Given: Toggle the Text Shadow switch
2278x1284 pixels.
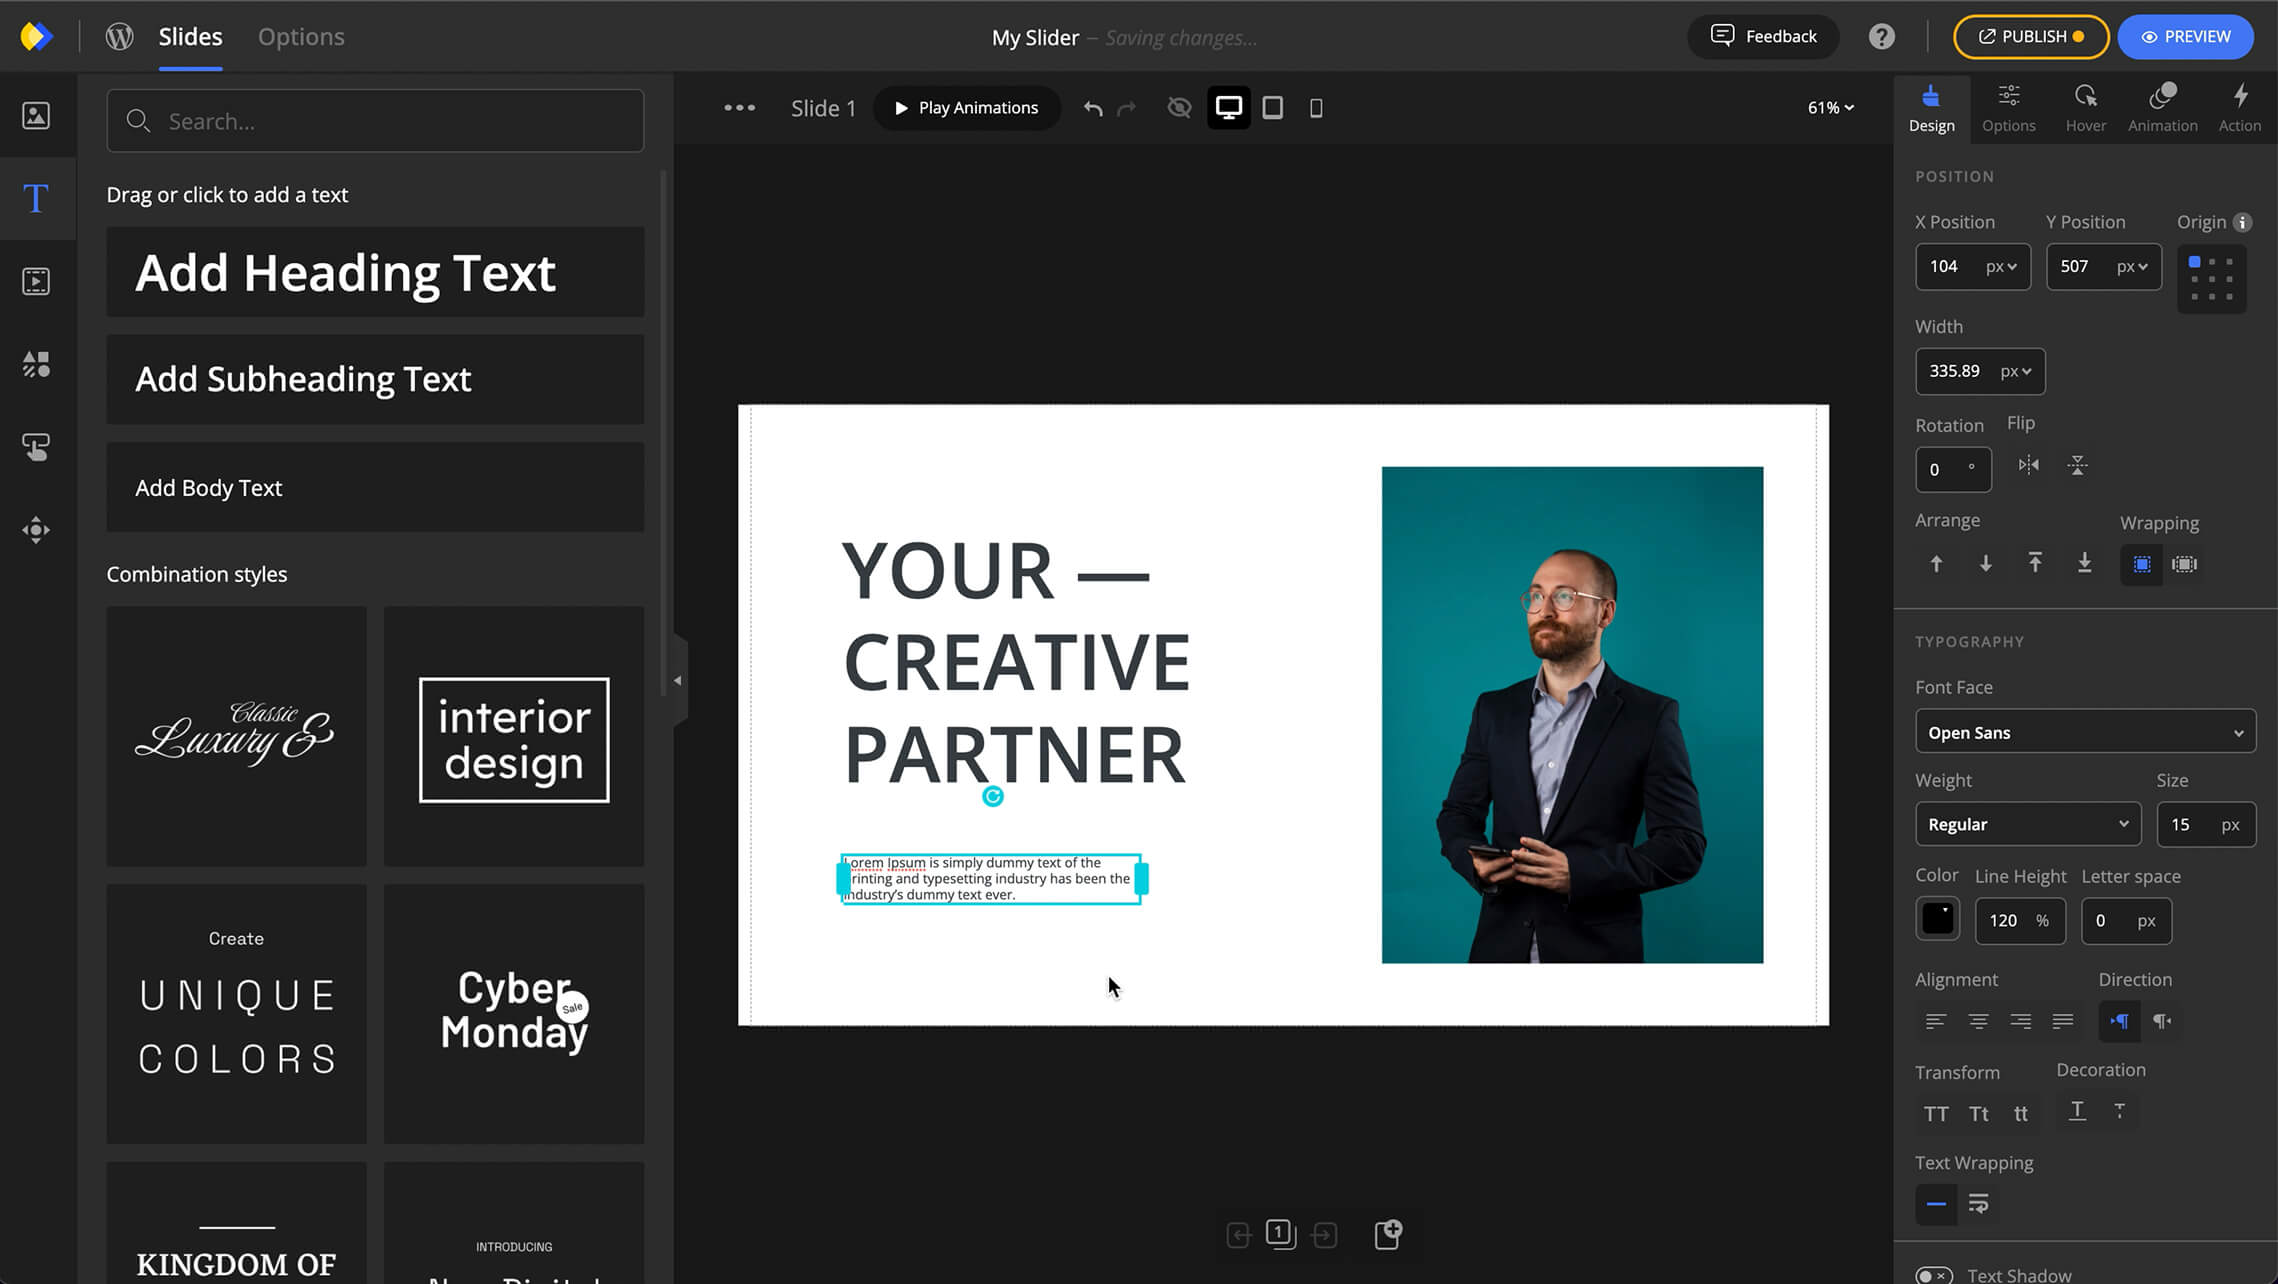Looking at the screenshot, I should (1934, 1275).
